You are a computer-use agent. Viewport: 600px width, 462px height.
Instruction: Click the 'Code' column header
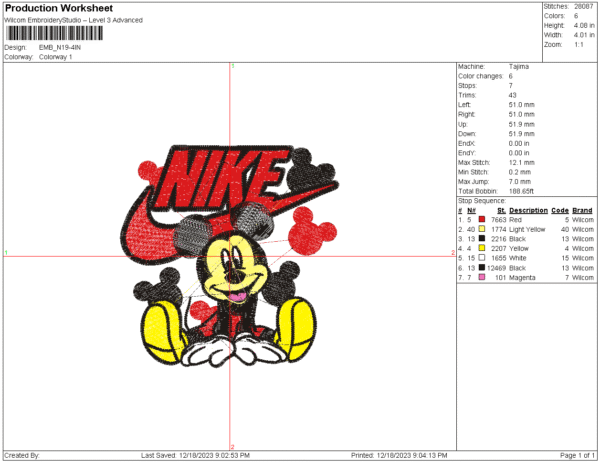(x=560, y=210)
